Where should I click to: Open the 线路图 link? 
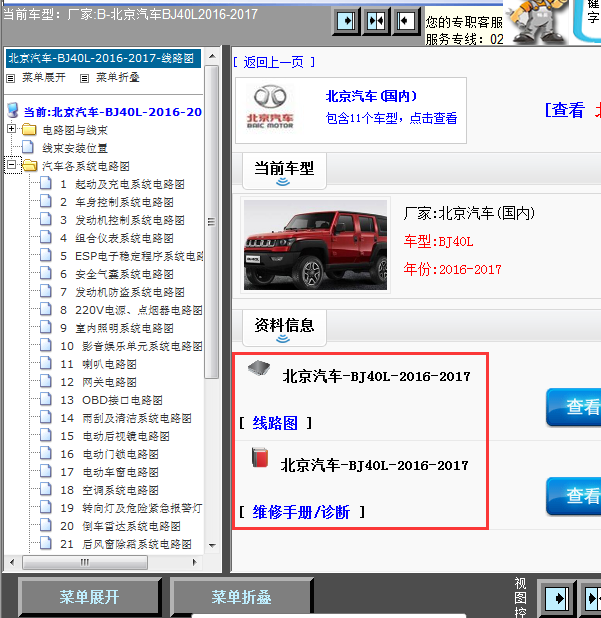[275, 423]
